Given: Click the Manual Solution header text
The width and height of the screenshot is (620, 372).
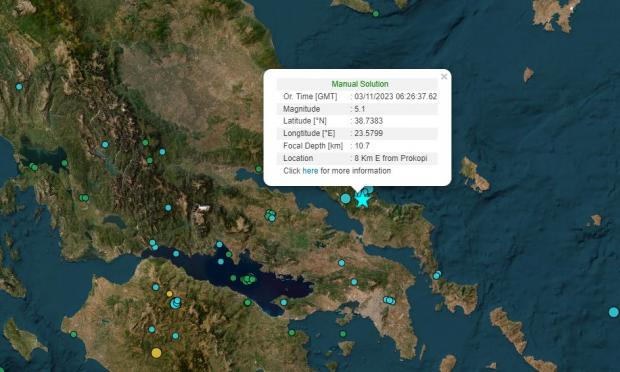Looking at the screenshot, I should tap(360, 84).
